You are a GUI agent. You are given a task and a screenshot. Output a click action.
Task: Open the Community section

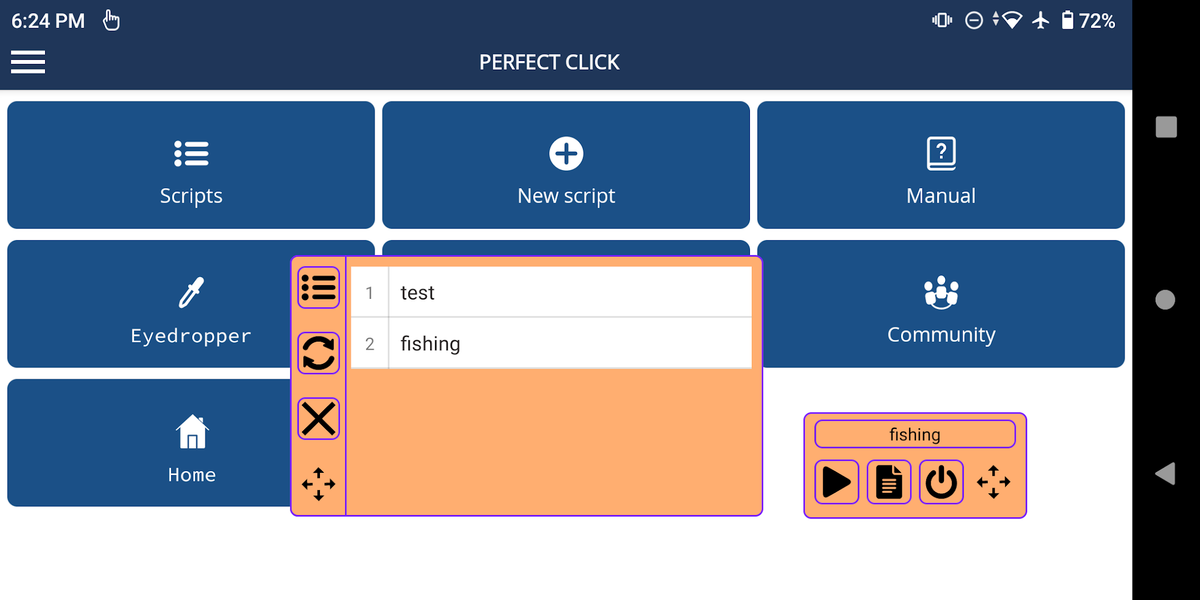pos(941,303)
